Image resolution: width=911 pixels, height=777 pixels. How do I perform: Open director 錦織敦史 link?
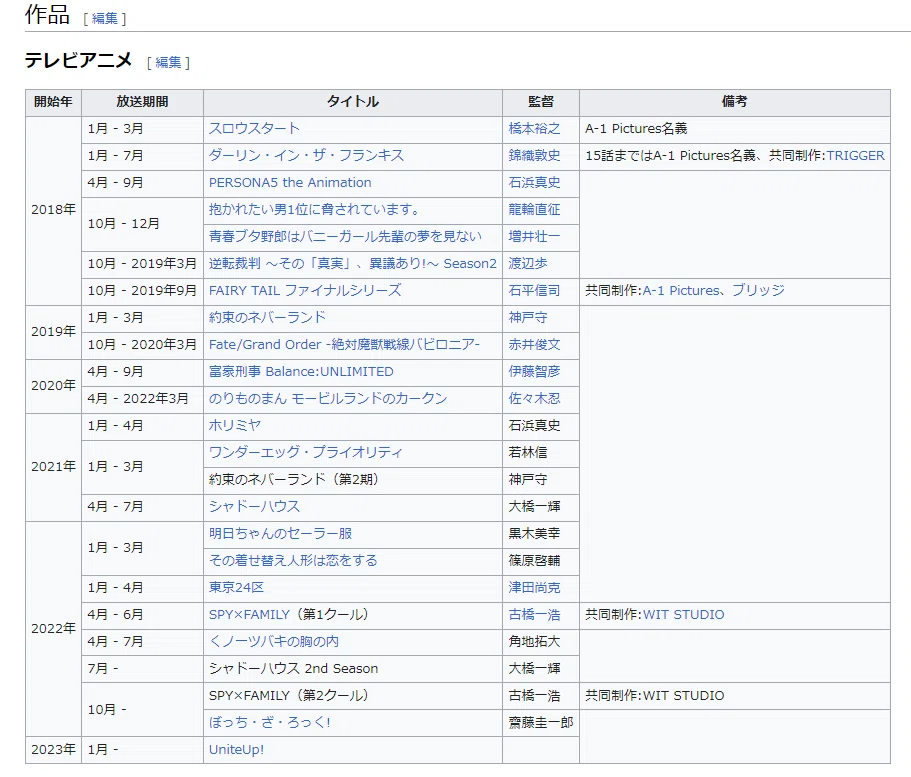point(535,156)
